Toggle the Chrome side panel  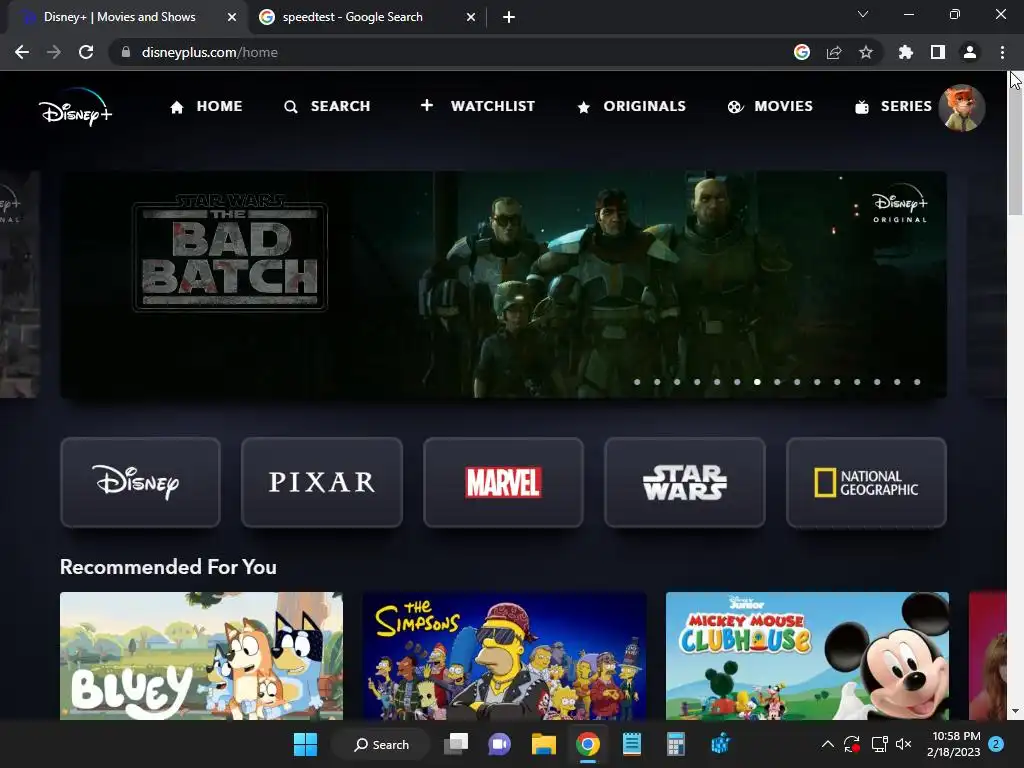coord(938,52)
